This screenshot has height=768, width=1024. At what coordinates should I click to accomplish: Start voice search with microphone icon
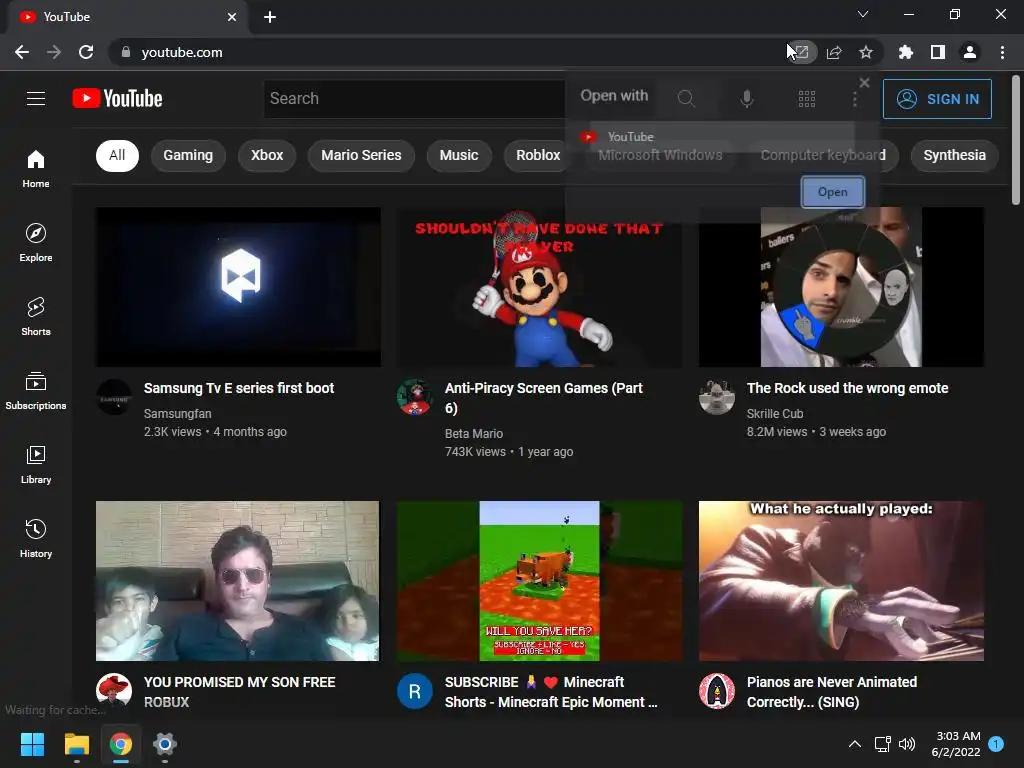tap(746, 99)
